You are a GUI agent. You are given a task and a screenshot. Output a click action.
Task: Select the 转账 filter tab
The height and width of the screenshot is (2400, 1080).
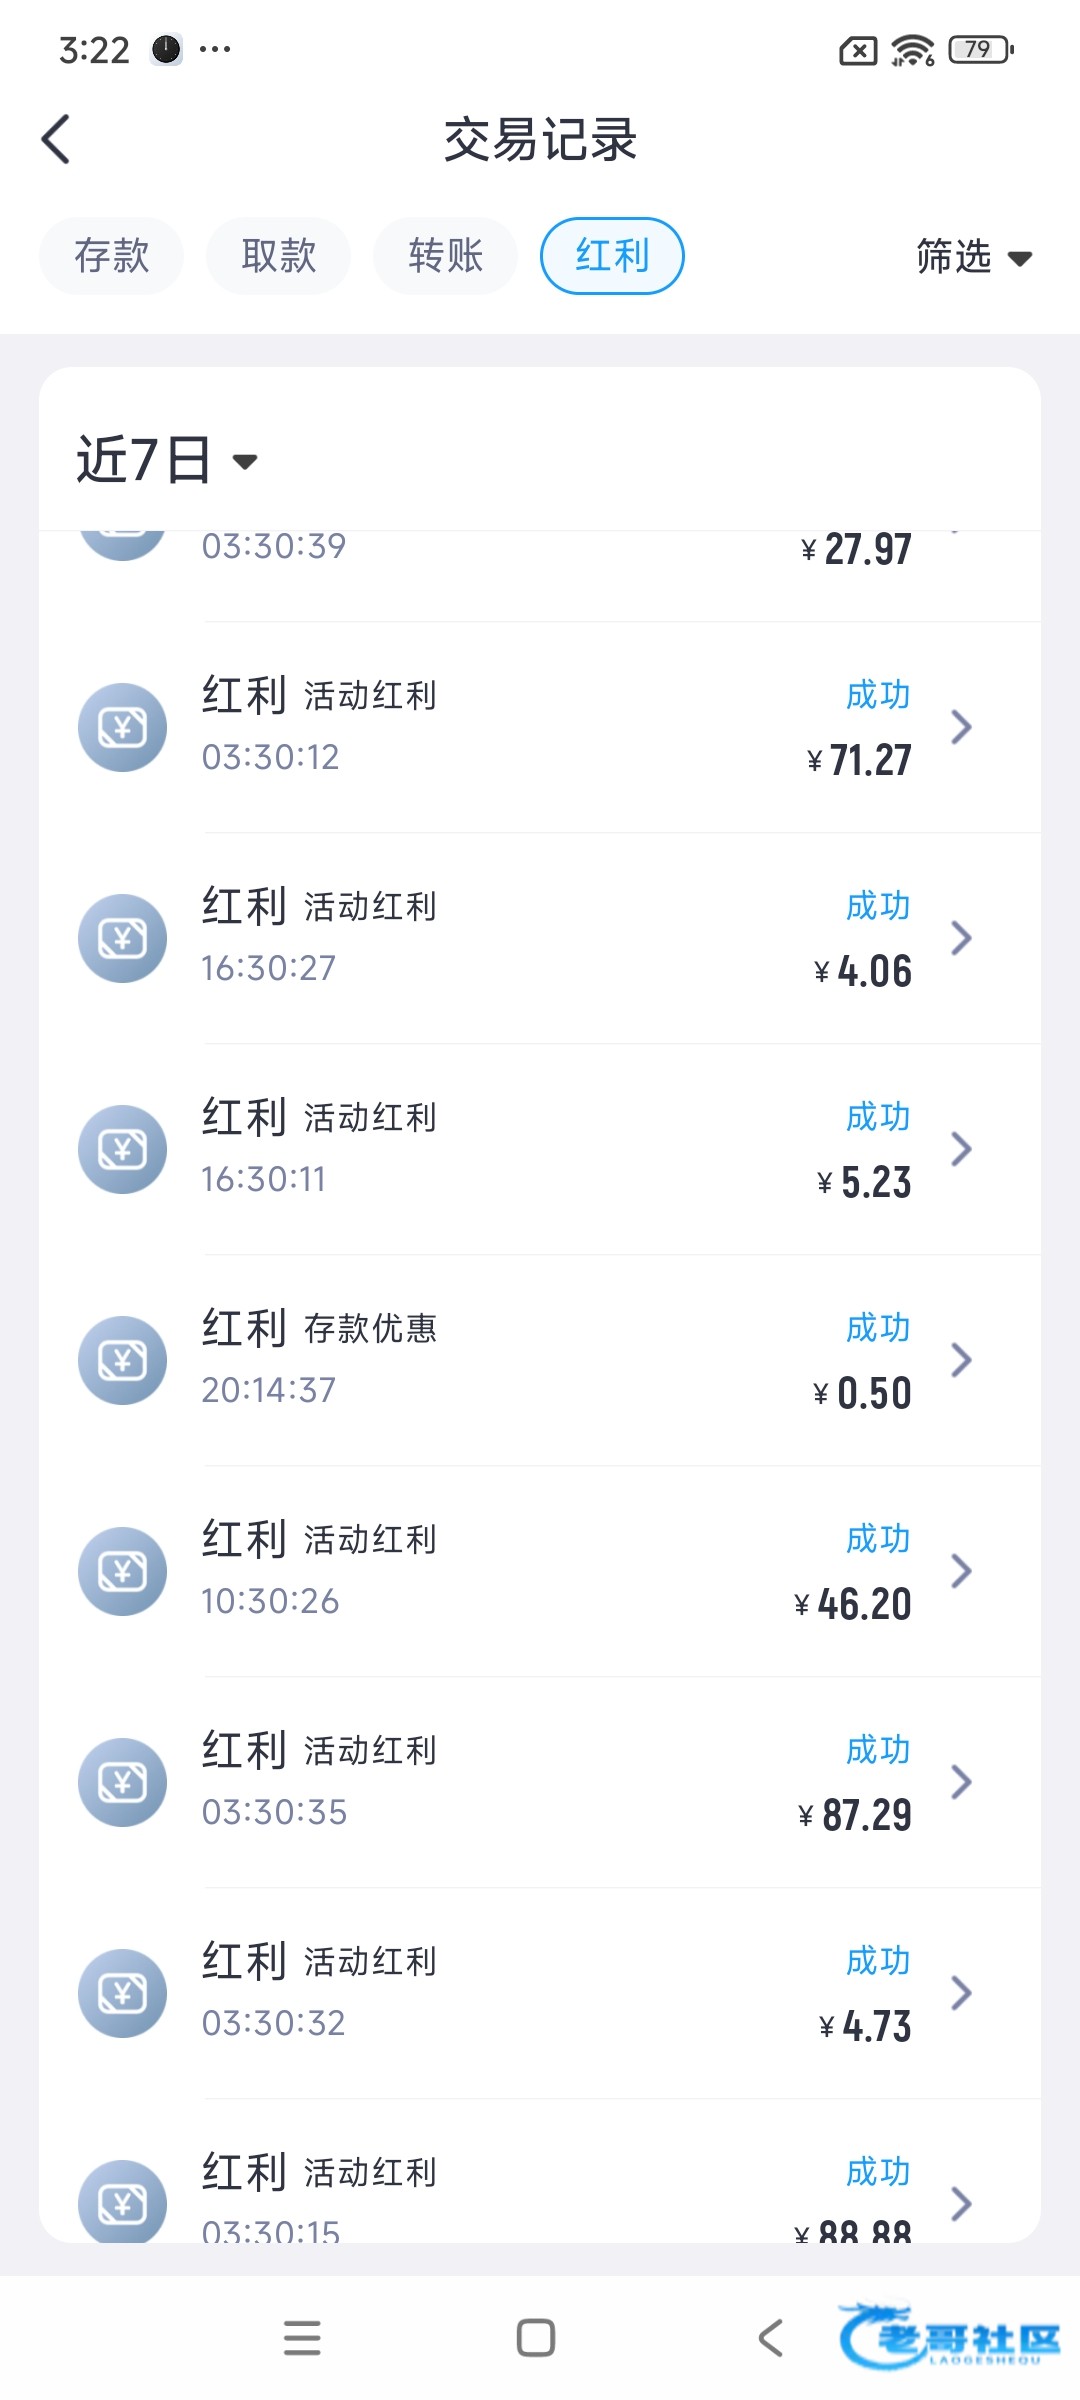(445, 256)
